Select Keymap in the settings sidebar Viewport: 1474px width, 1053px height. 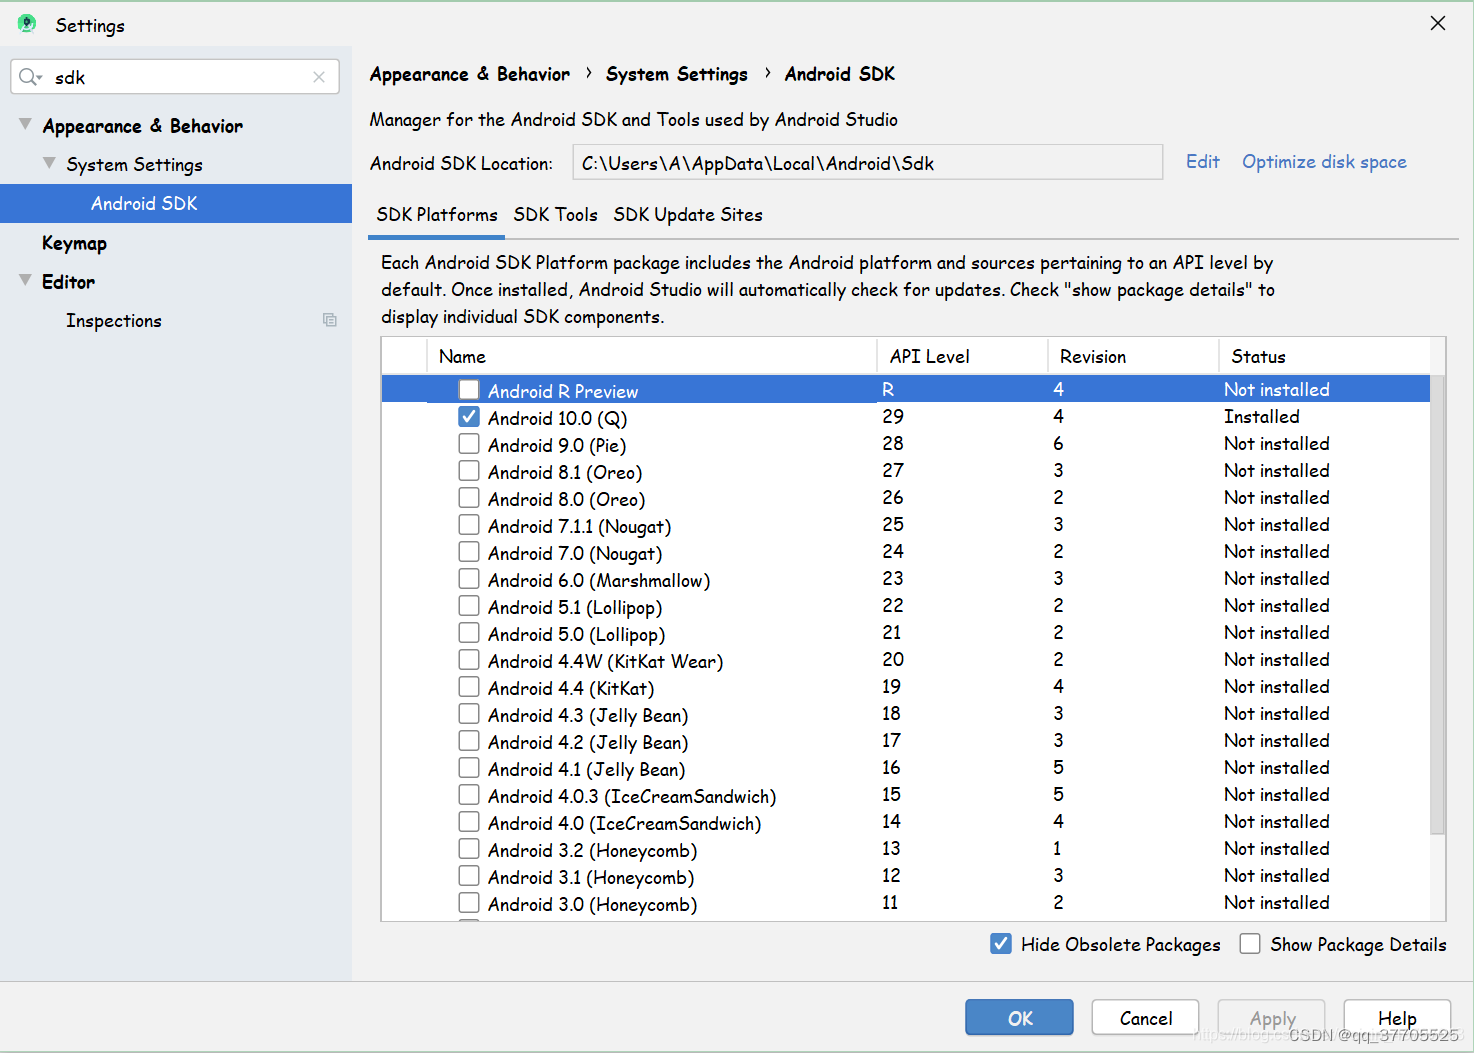point(74,242)
